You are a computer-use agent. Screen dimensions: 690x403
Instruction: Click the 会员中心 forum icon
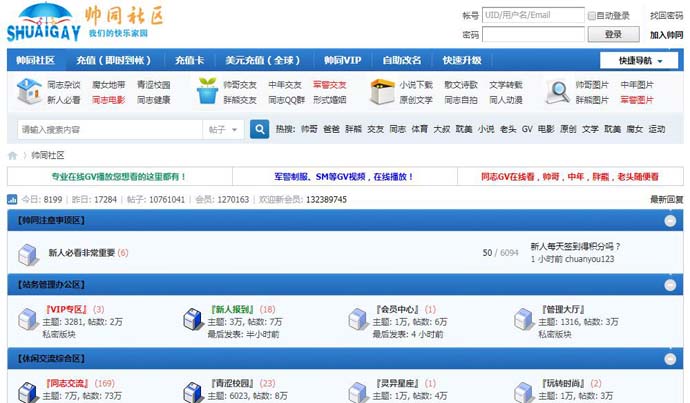[x=359, y=321]
